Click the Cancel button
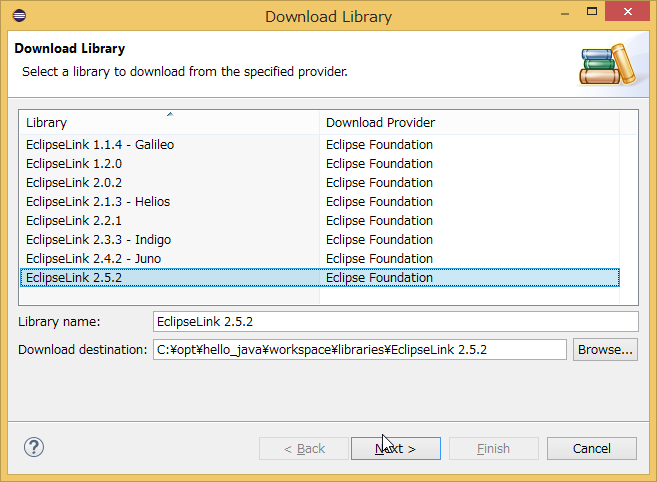The width and height of the screenshot is (657, 482). tap(592, 448)
